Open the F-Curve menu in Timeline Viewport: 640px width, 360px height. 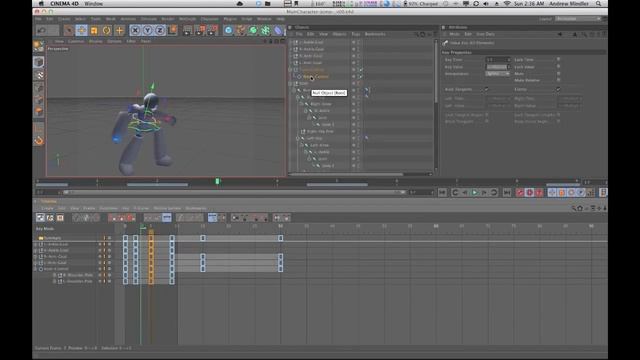[x=141, y=208]
